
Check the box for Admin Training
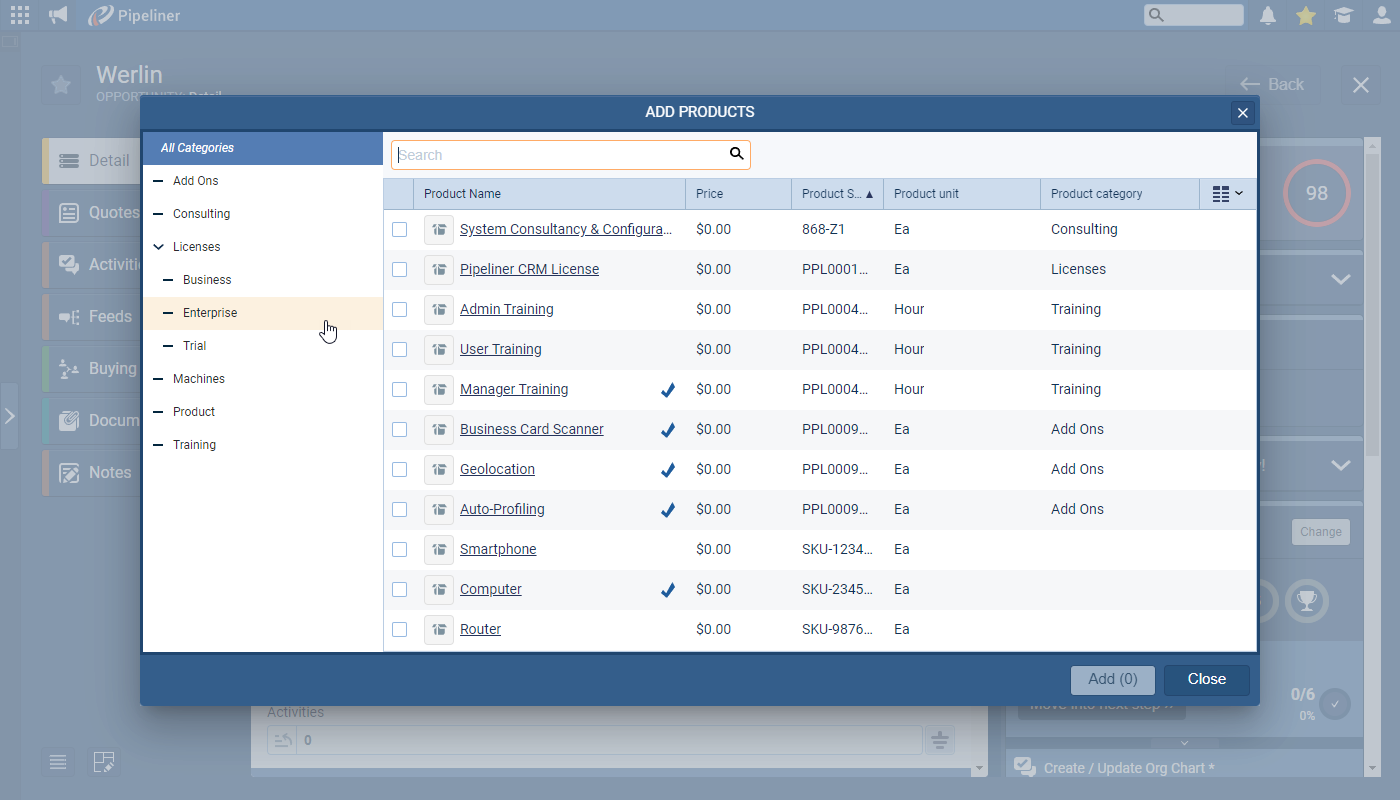tap(400, 310)
